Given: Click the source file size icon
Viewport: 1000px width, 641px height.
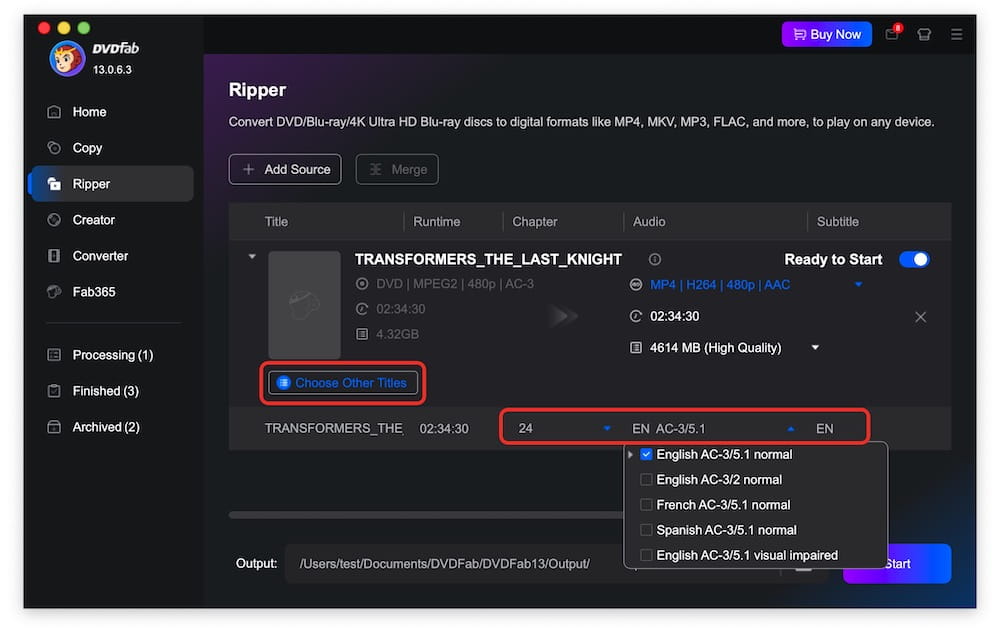Looking at the screenshot, I should pos(362,334).
